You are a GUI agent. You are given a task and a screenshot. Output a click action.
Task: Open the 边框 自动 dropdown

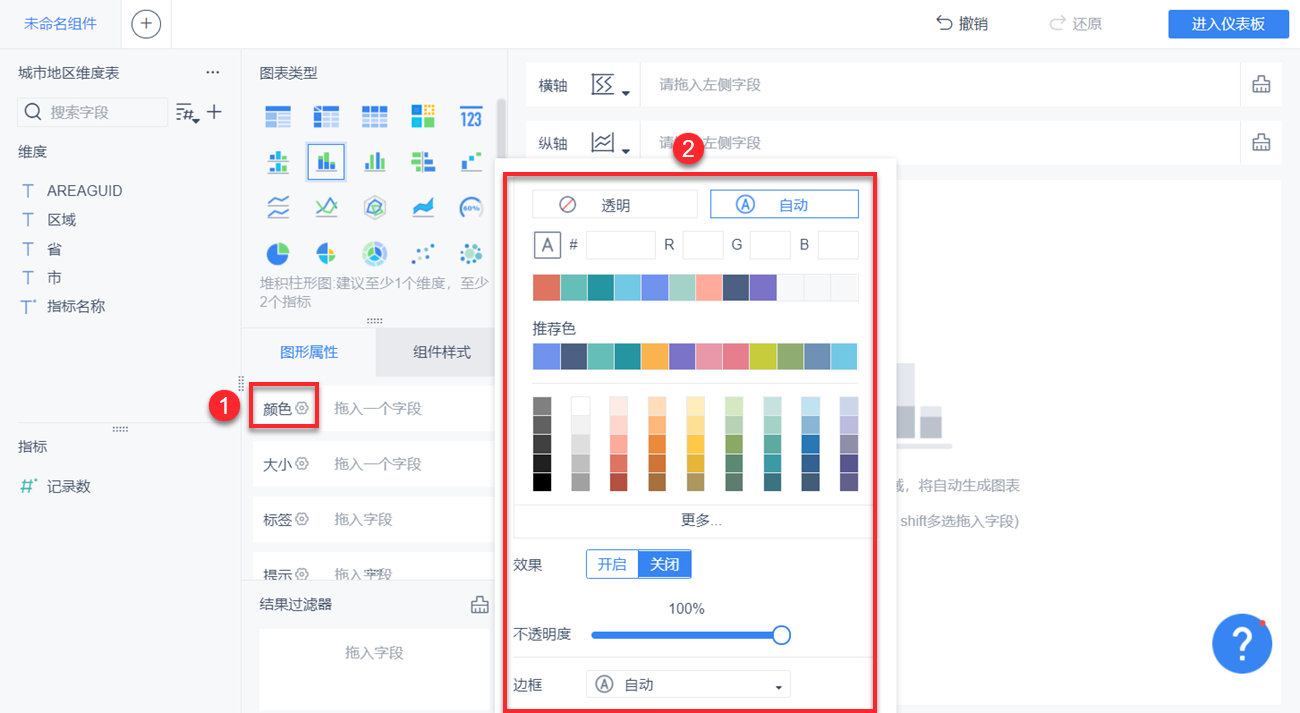coord(688,684)
